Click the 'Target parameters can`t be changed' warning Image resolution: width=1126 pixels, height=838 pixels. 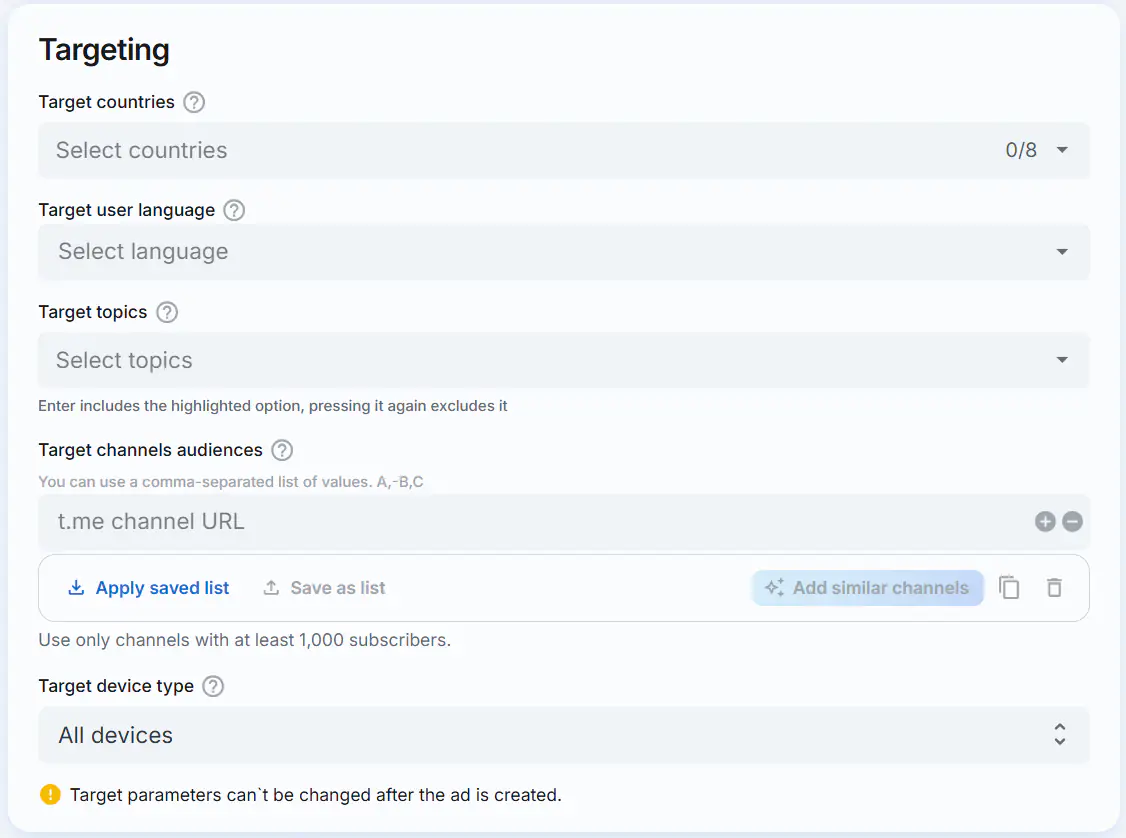tap(315, 795)
